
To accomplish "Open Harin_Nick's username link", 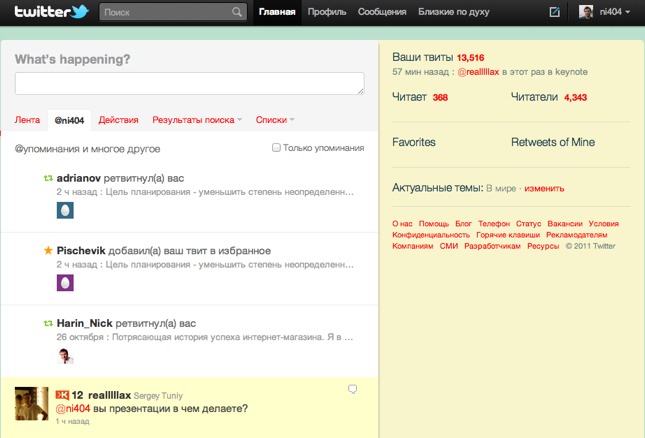I will tap(84, 323).
